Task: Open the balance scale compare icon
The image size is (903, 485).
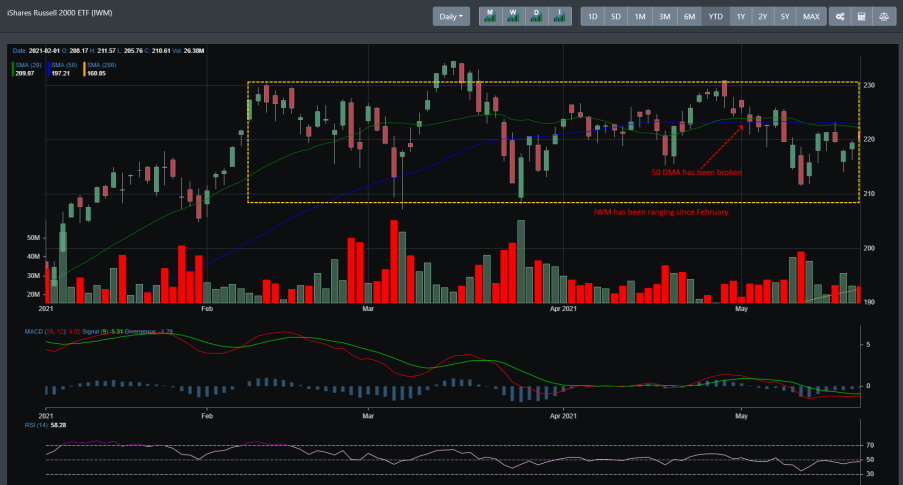Action: tap(884, 17)
